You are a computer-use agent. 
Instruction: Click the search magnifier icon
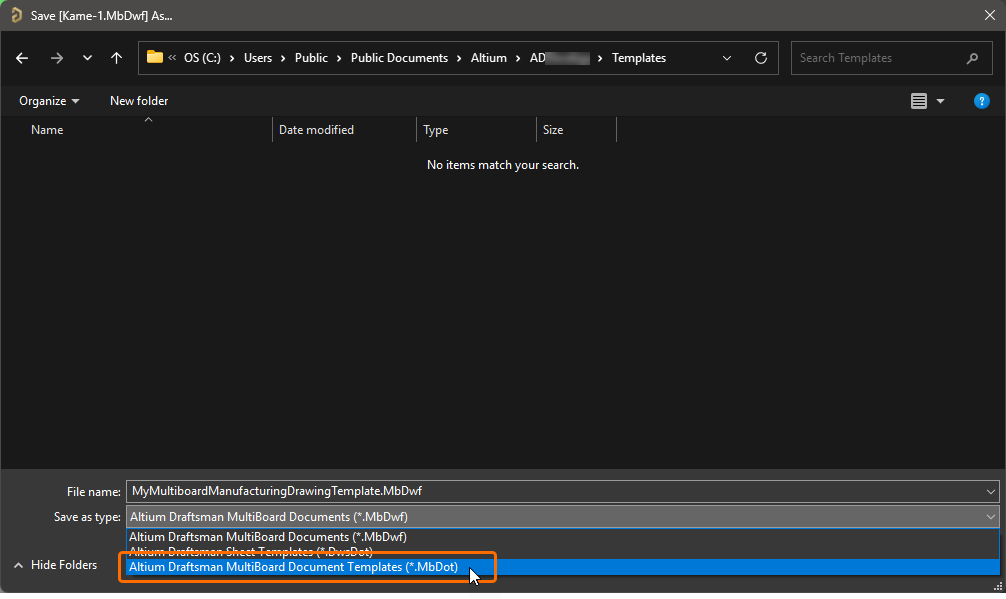click(x=973, y=58)
